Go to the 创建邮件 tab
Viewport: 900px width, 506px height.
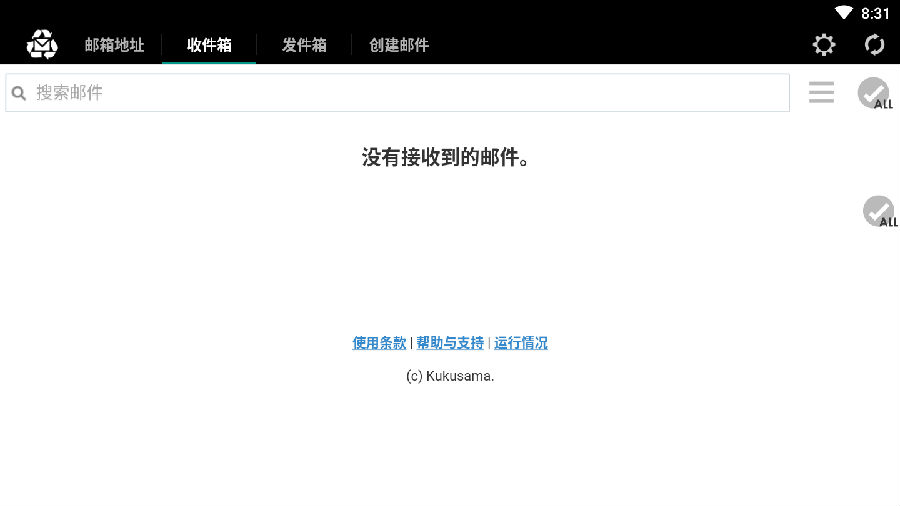[x=399, y=45]
